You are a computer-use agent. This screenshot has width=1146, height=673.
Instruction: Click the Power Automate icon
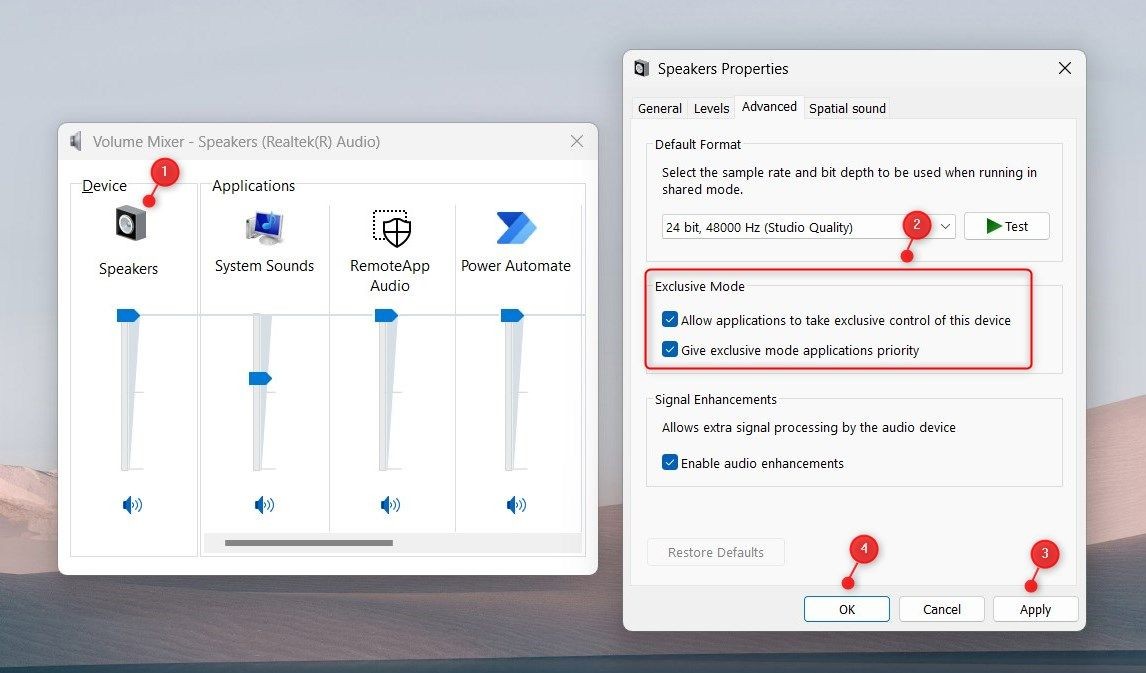(516, 227)
